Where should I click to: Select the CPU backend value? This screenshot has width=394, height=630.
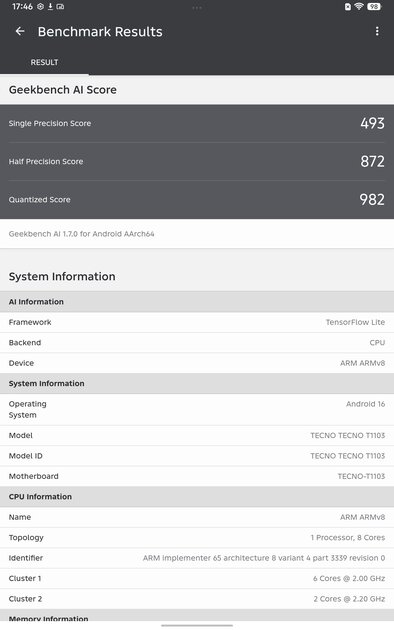pos(377,343)
